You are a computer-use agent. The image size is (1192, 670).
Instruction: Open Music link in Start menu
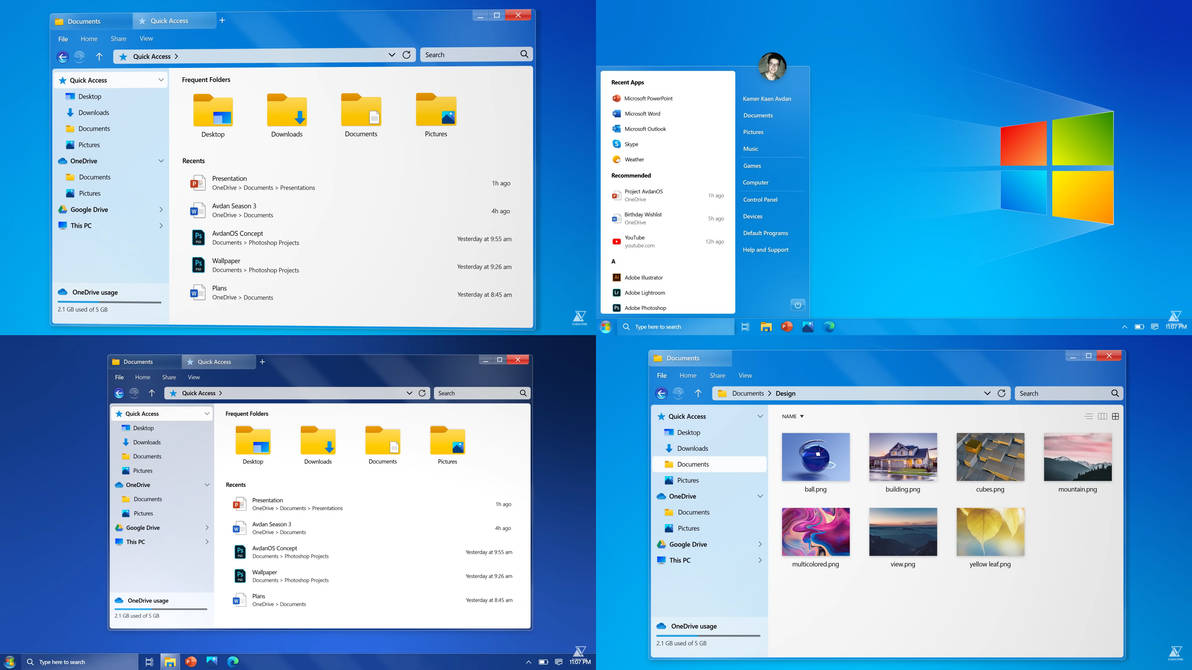(750, 149)
